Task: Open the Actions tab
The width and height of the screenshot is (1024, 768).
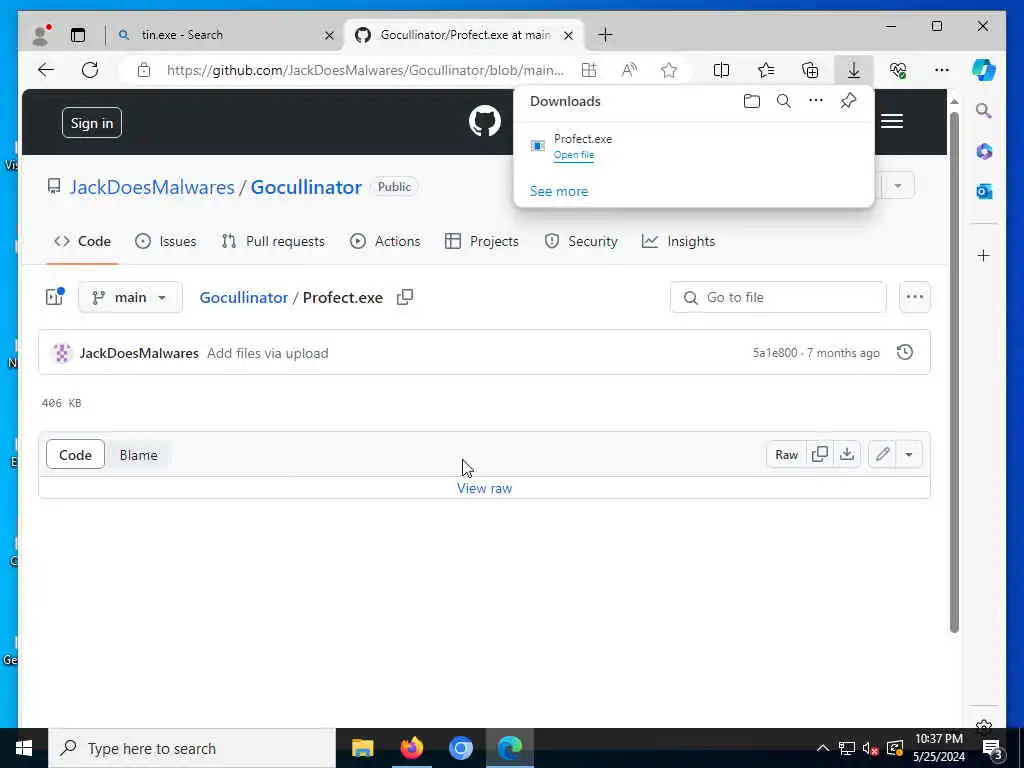Action: (385, 242)
